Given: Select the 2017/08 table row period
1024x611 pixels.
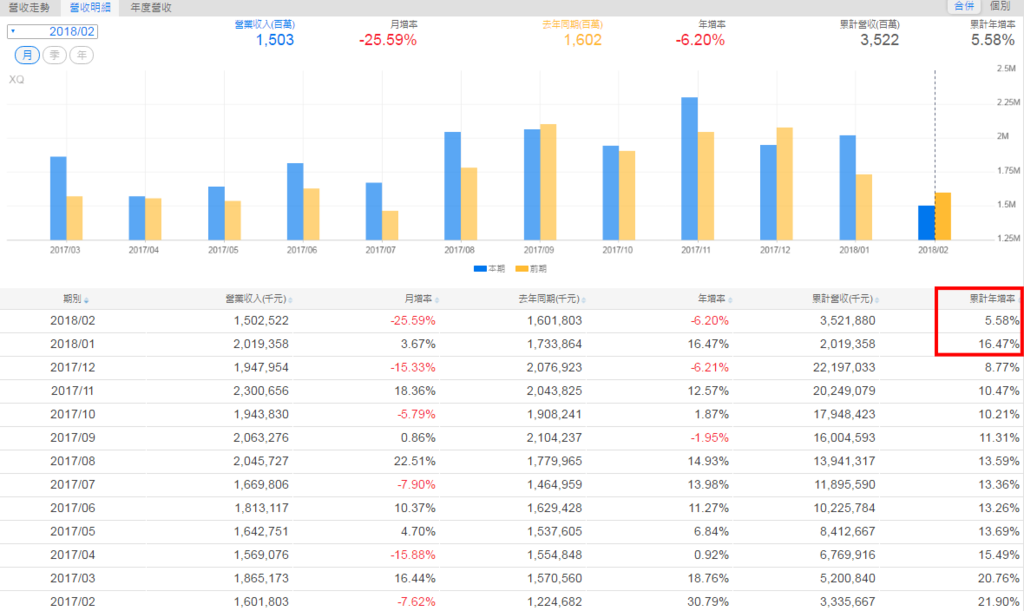Looking at the screenshot, I should (72, 462).
